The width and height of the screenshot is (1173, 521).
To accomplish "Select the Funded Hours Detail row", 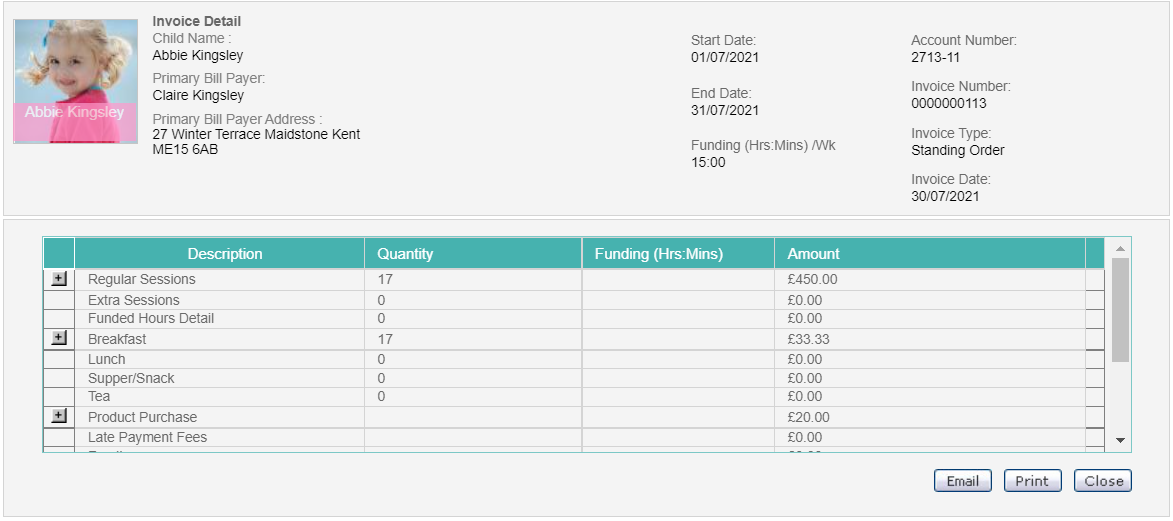I will tap(574, 318).
